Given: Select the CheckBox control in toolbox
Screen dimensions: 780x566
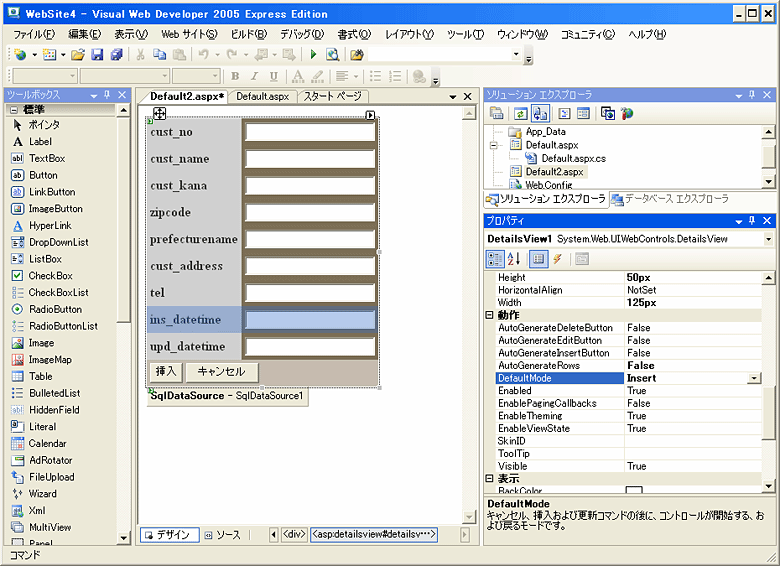Looking at the screenshot, I should (x=50, y=275).
